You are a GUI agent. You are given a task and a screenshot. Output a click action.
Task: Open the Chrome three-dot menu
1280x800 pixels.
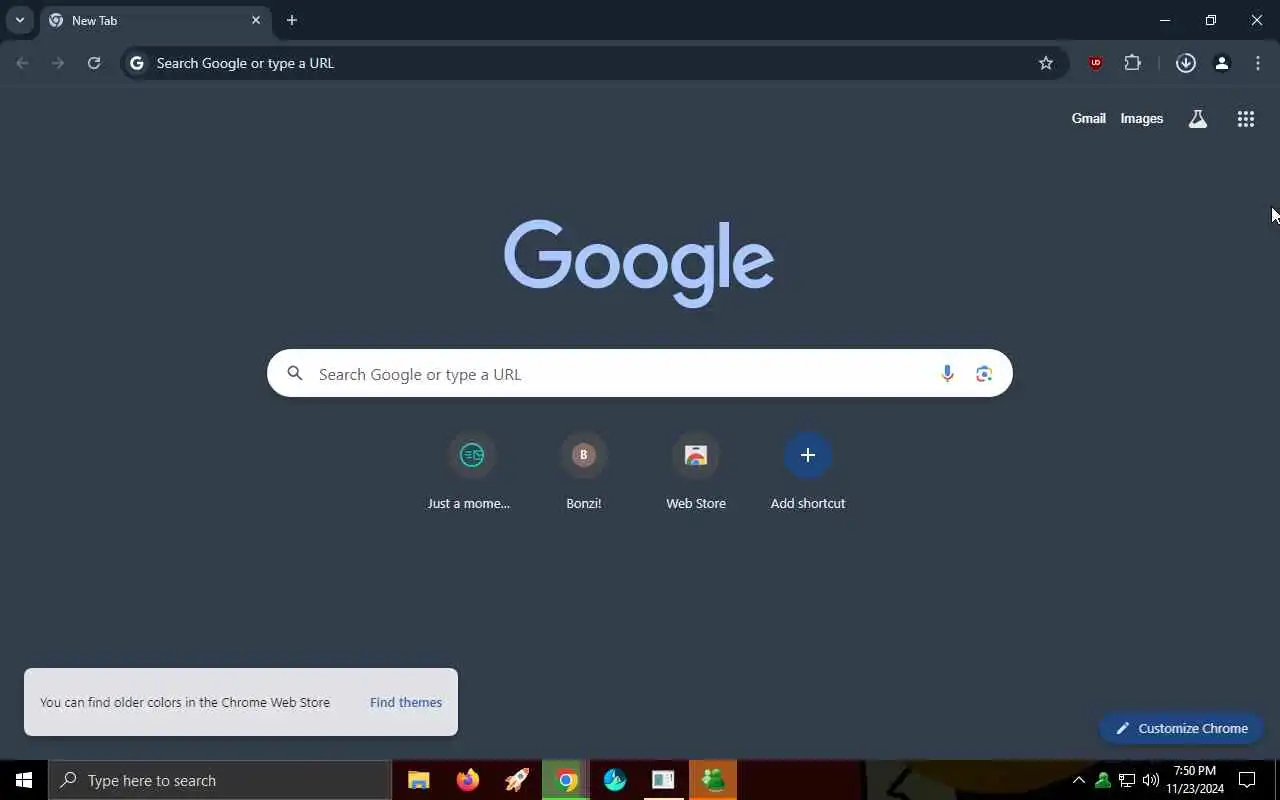[x=1258, y=63]
